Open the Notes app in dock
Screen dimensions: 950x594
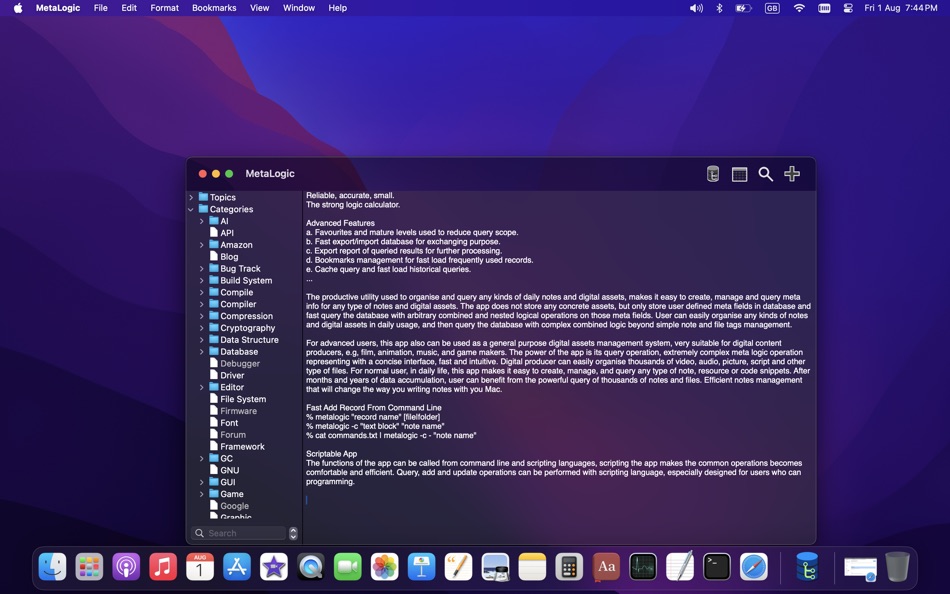(533, 567)
